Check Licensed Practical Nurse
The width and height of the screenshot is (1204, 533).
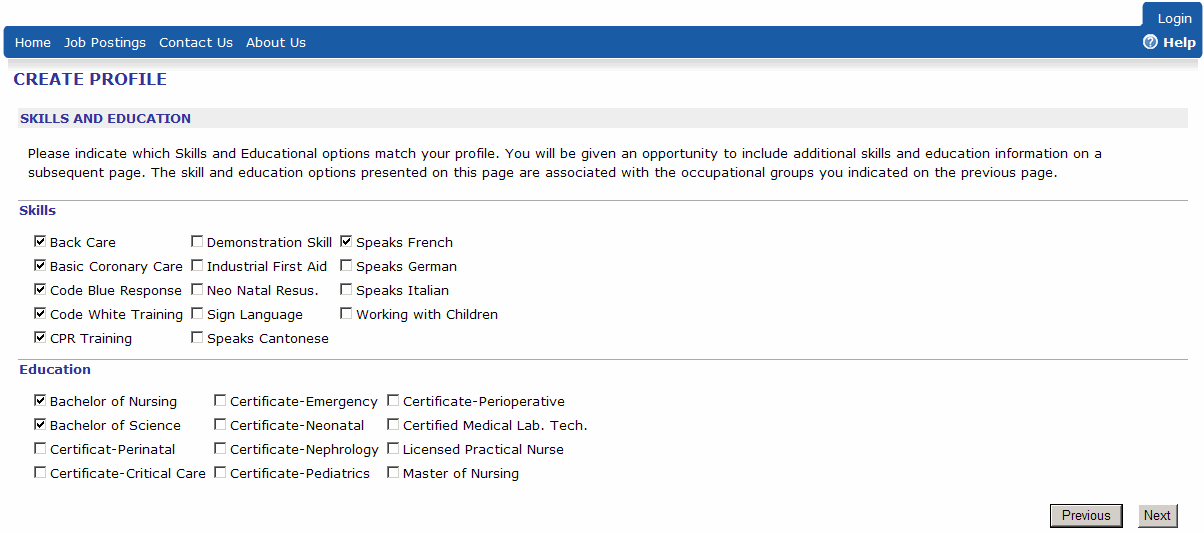(x=393, y=449)
